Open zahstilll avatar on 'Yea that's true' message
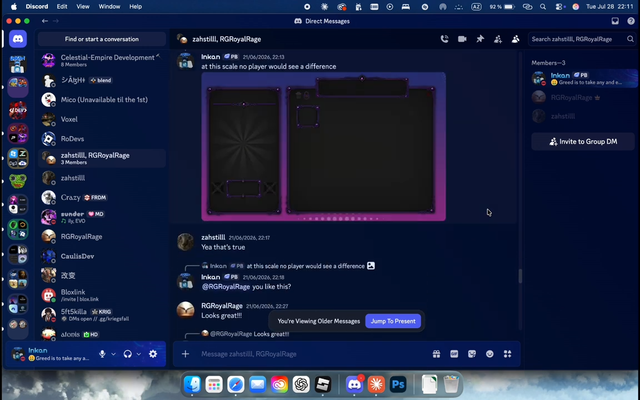The height and width of the screenshot is (400, 640). pyautogui.click(x=185, y=242)
